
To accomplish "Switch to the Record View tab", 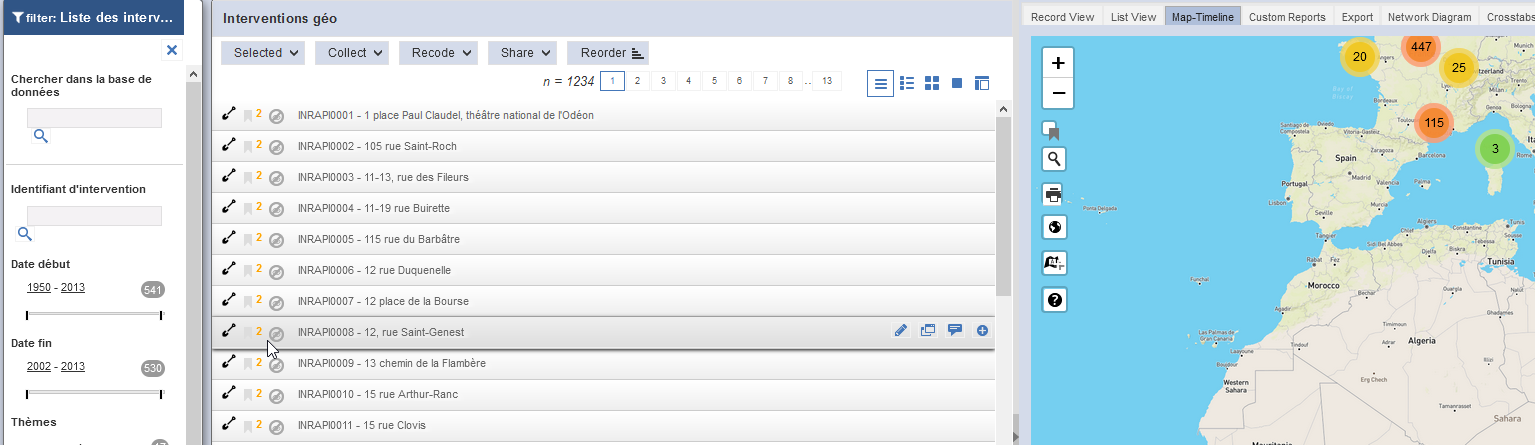I will [x=1062, y=17].
